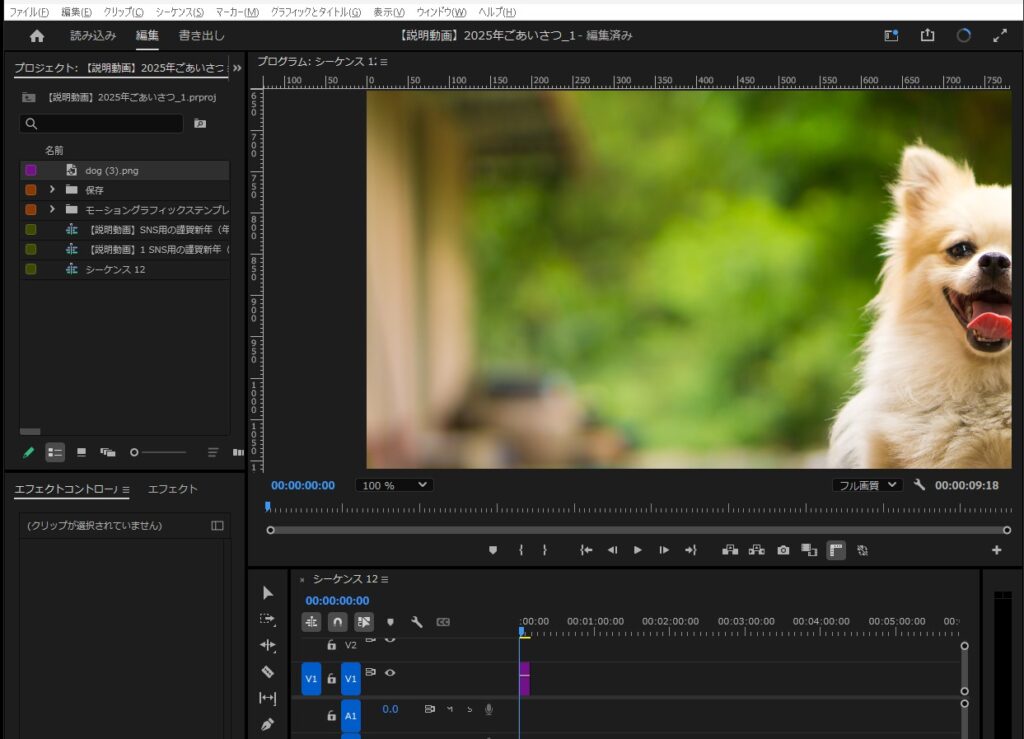The image size is (1024, 739).
Task: Step back one frame
Action: [x=612, y=550]
